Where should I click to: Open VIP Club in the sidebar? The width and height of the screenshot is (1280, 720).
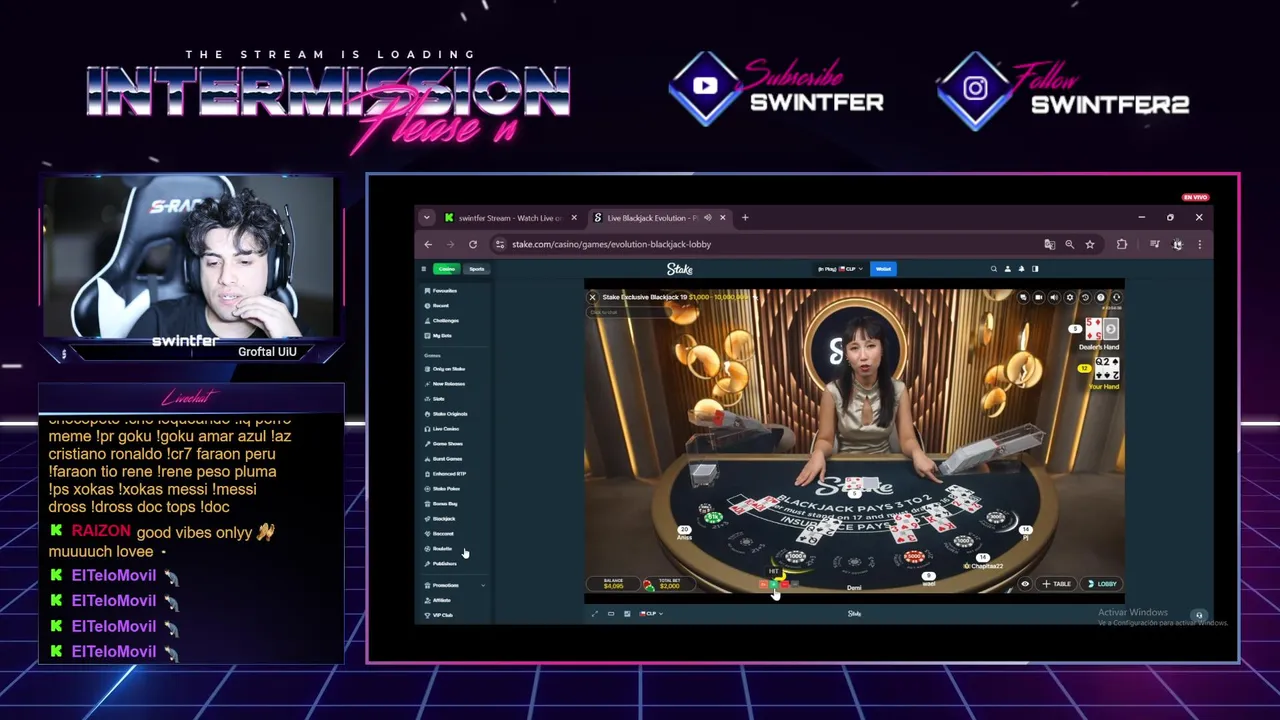439,615
